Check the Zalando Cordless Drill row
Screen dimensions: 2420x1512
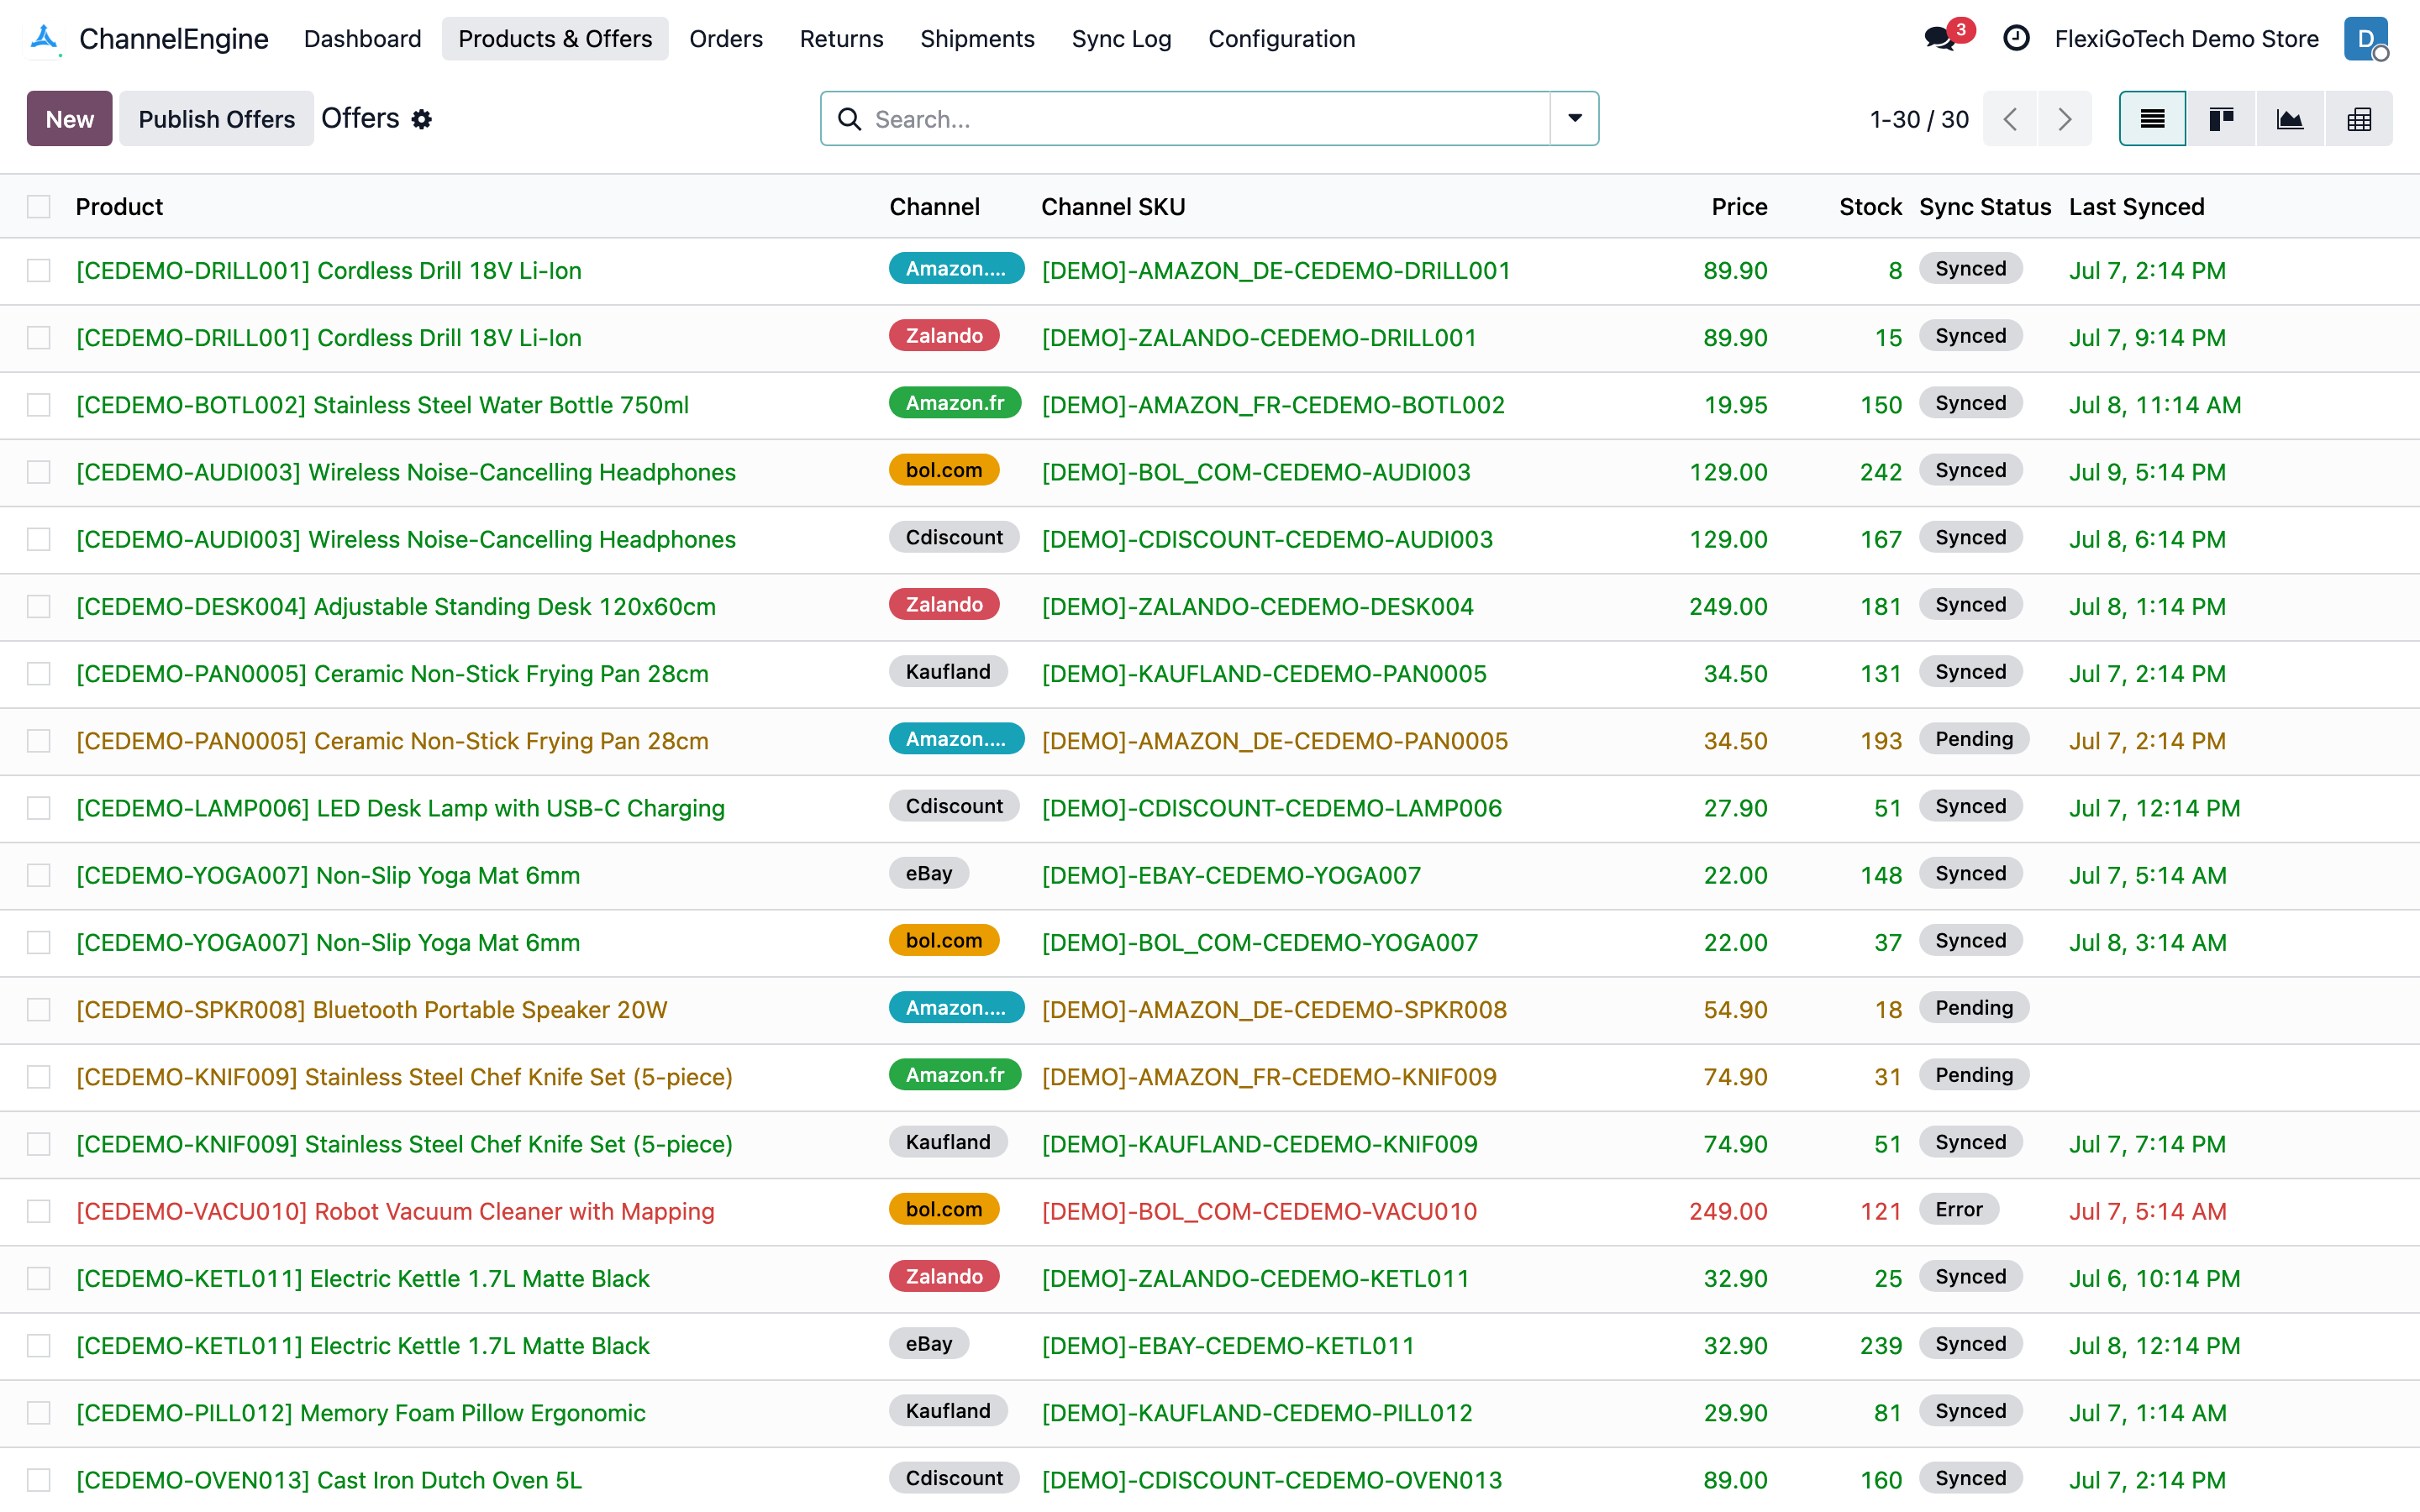click(x=39, y=338)
